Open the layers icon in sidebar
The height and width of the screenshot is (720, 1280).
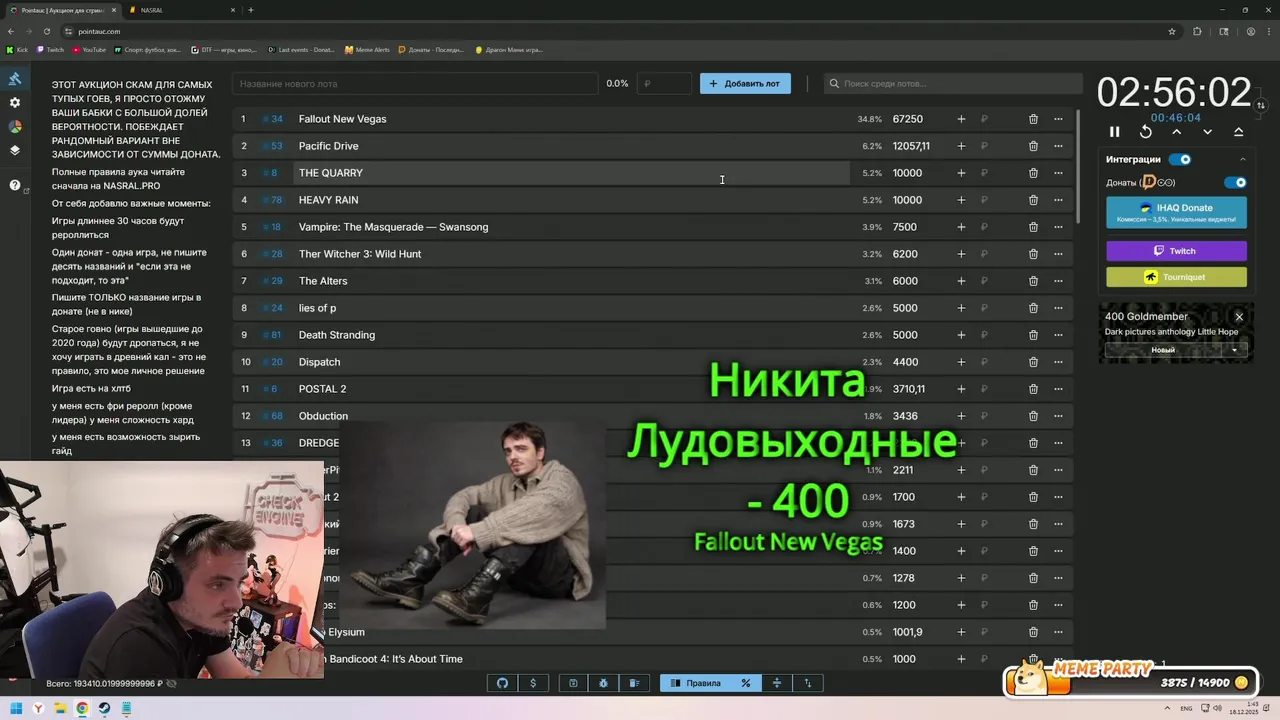[x=15, y=151]
